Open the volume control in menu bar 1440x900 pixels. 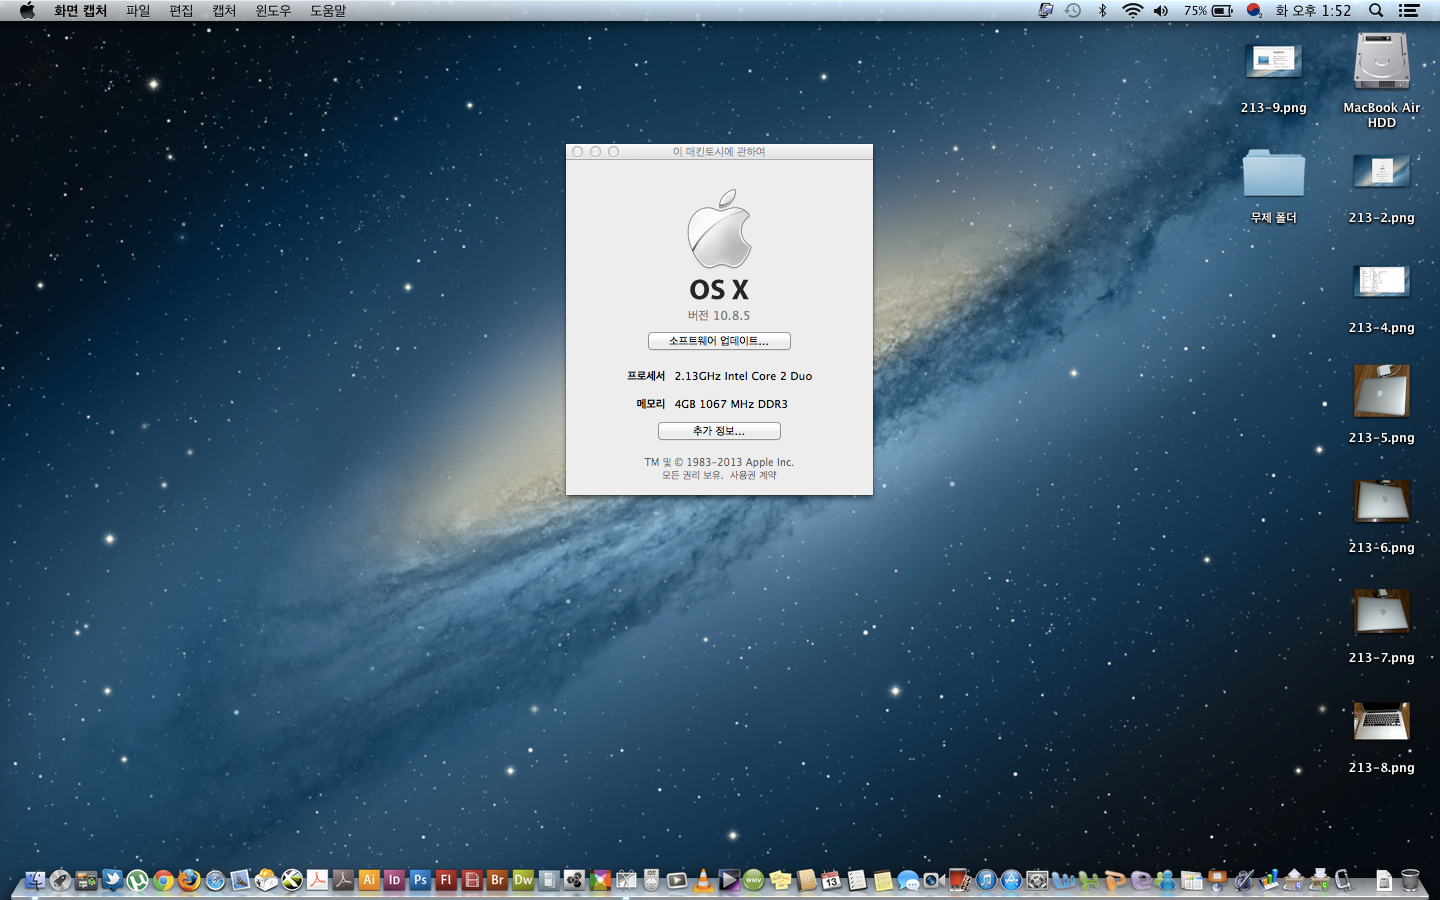[x=1161, y=10]
